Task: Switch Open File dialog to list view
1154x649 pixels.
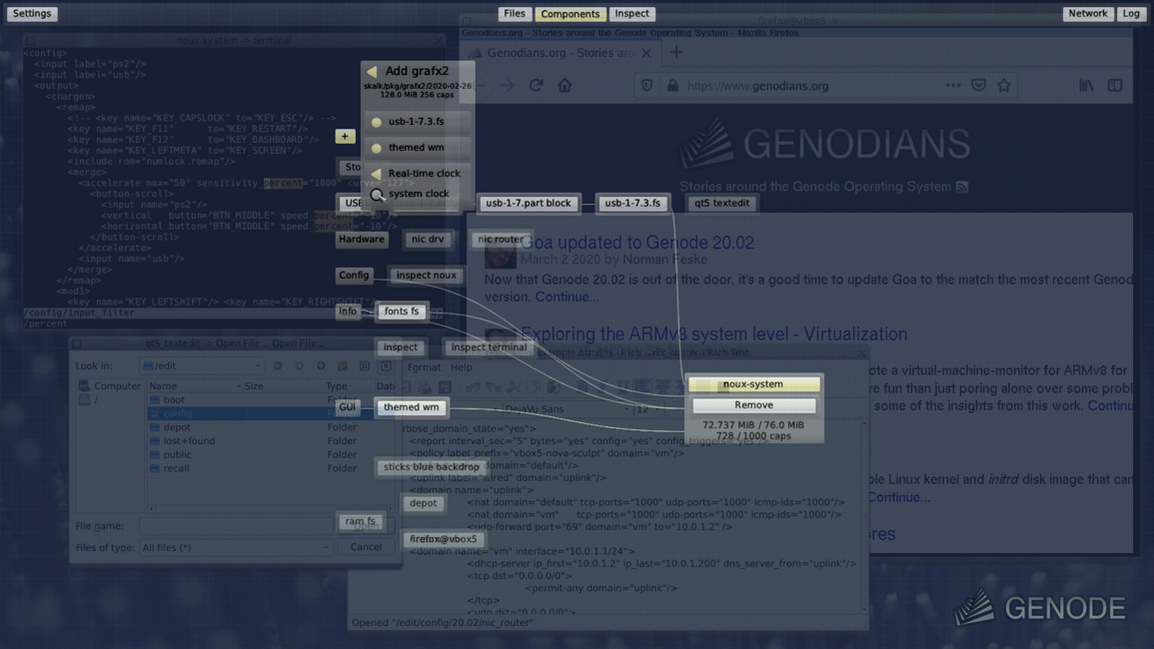Action: 364,366
